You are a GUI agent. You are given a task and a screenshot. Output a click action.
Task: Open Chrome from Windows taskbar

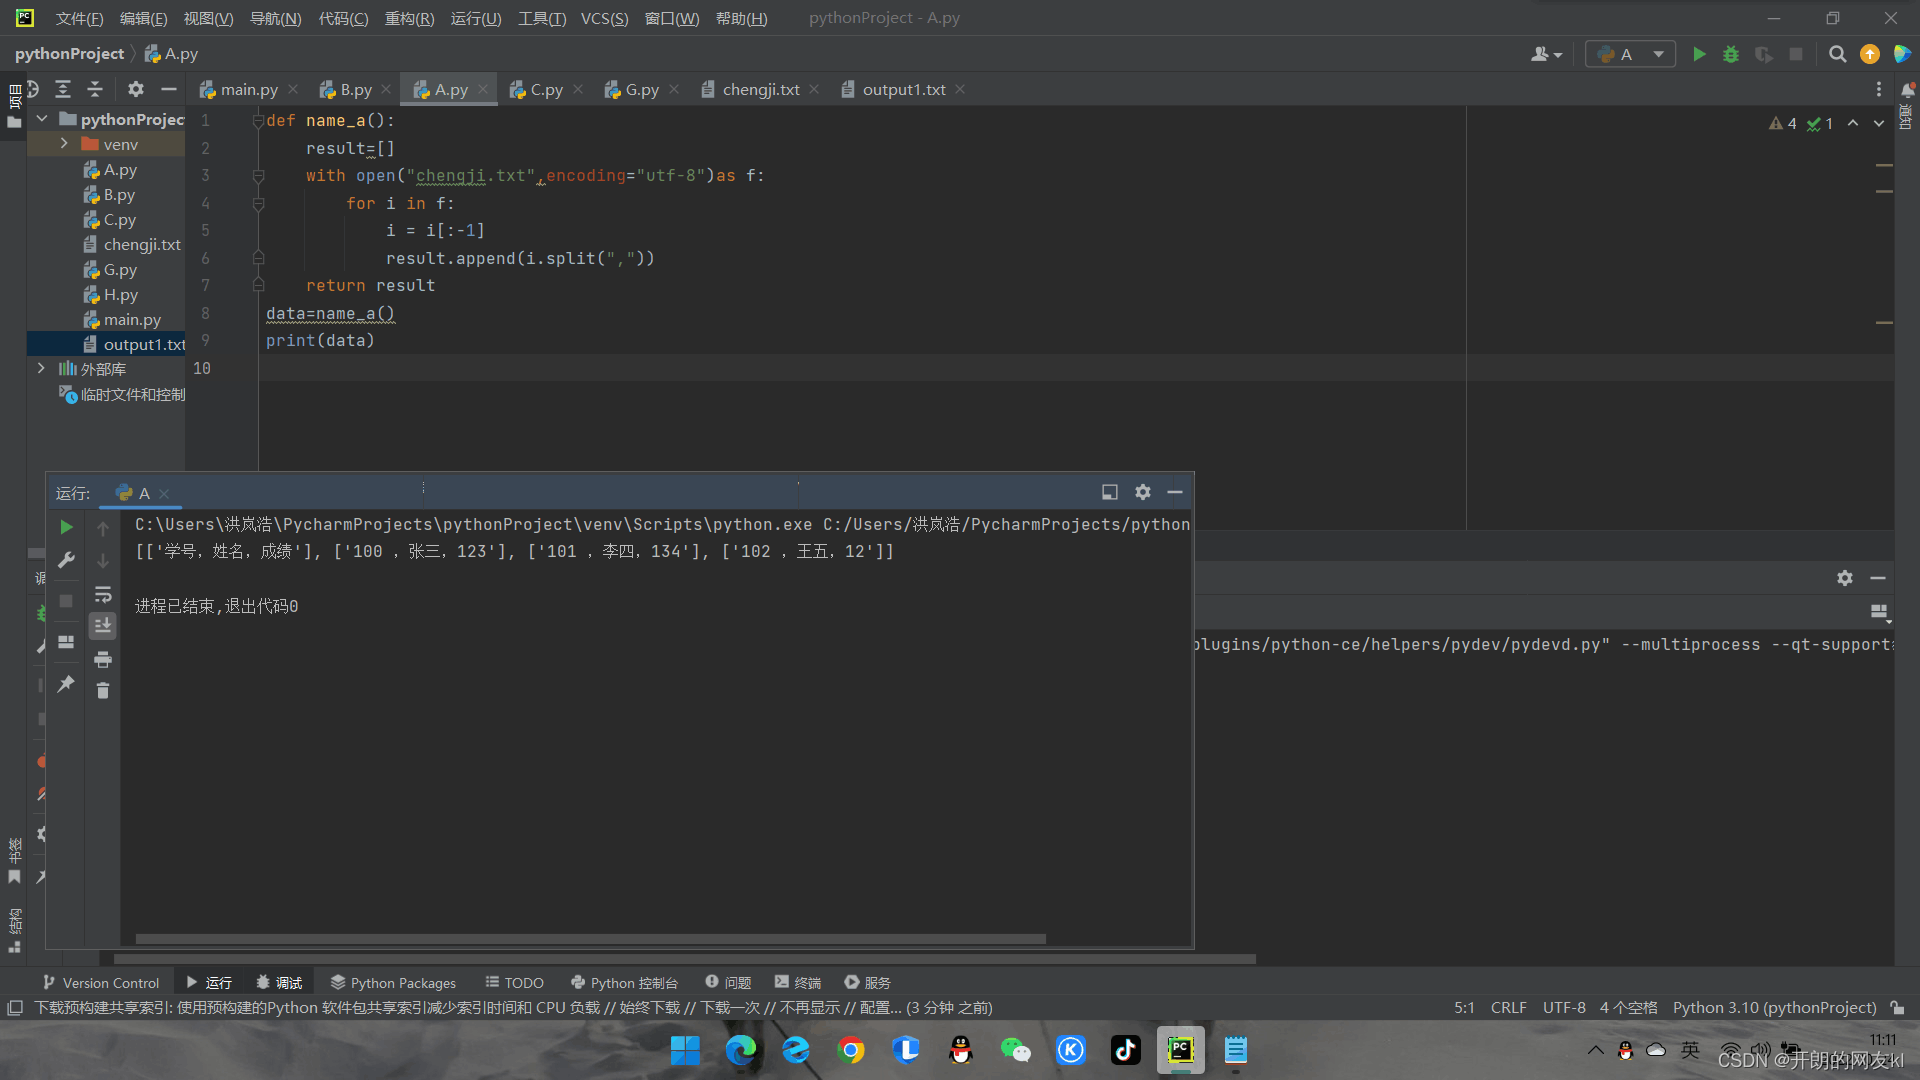pos(851,1050)
